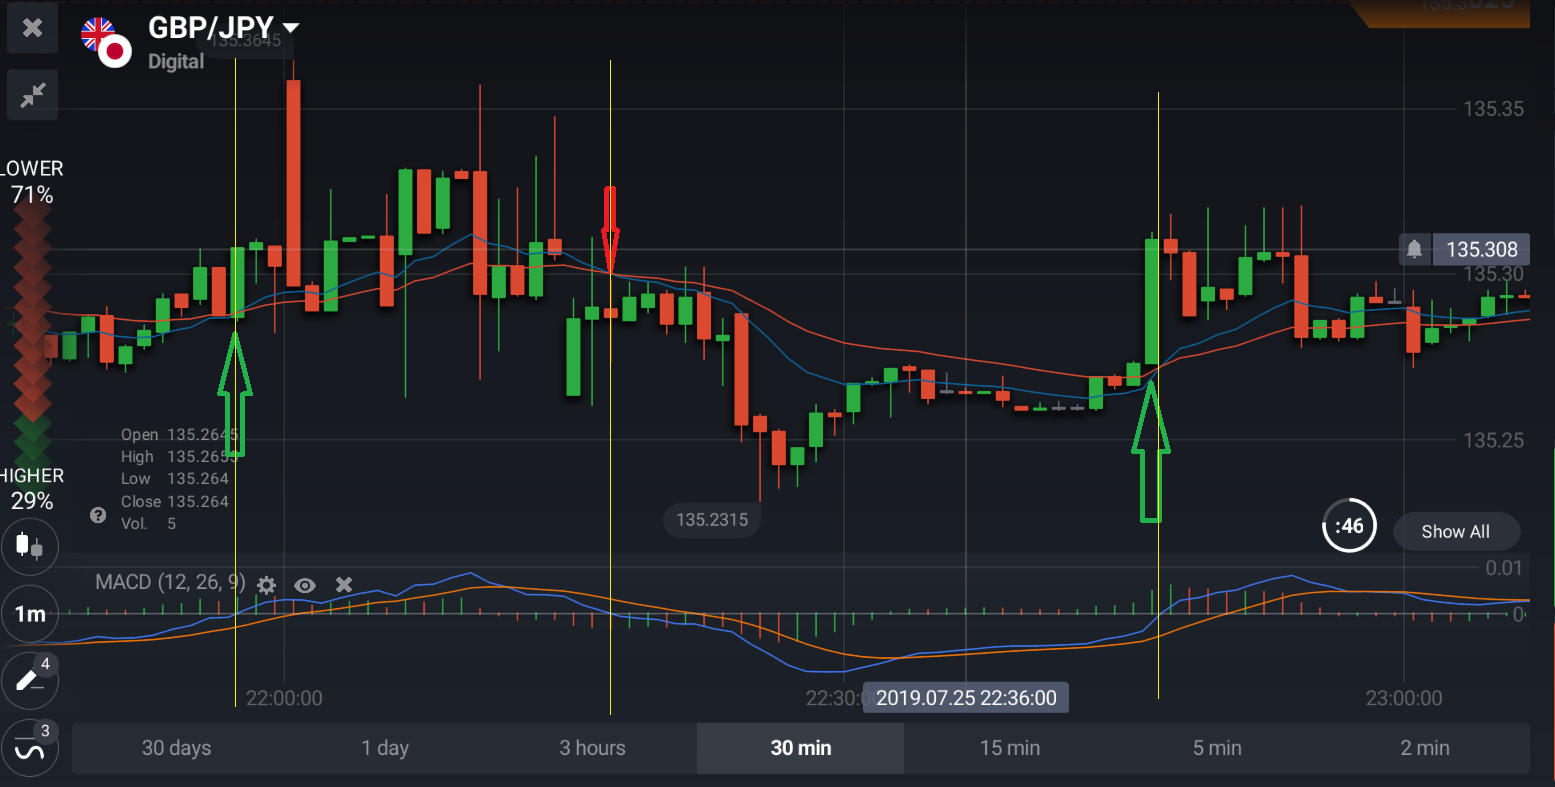
Task: Open MACD indicator settings gear
Action: pyautogui.click(x=266, y=585)
